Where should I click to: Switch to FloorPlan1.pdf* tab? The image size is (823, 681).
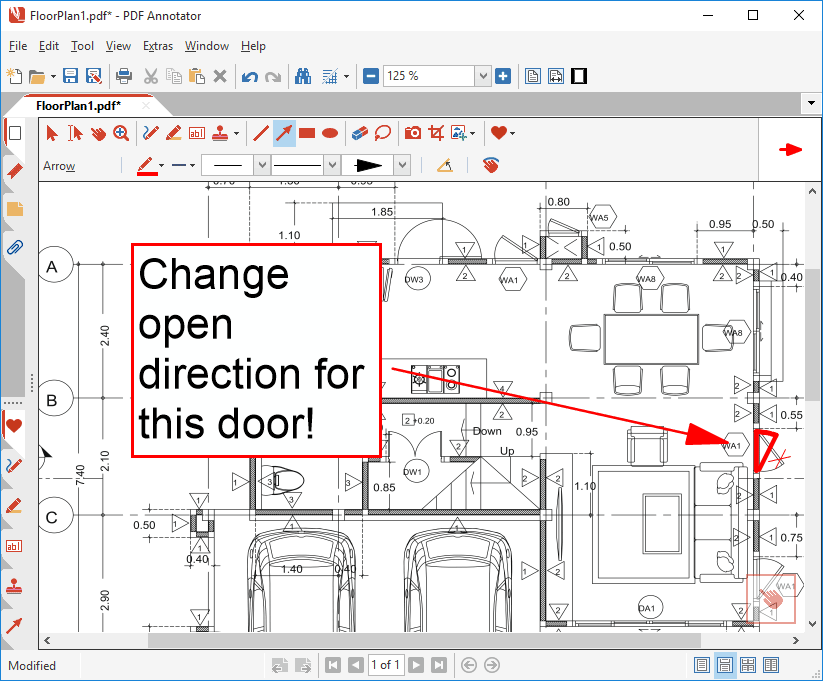(79, 106)
